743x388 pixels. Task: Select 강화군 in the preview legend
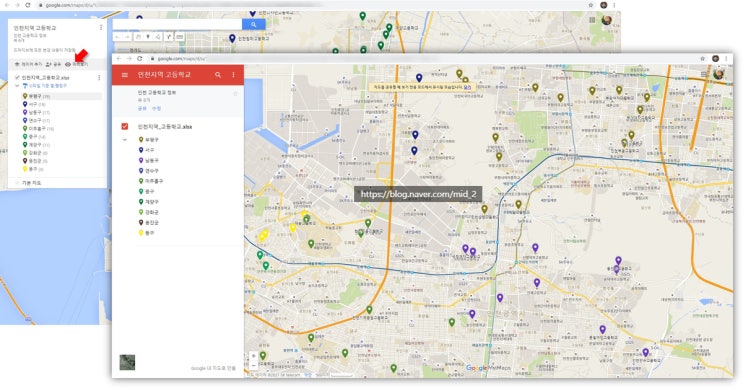point(149,212)
